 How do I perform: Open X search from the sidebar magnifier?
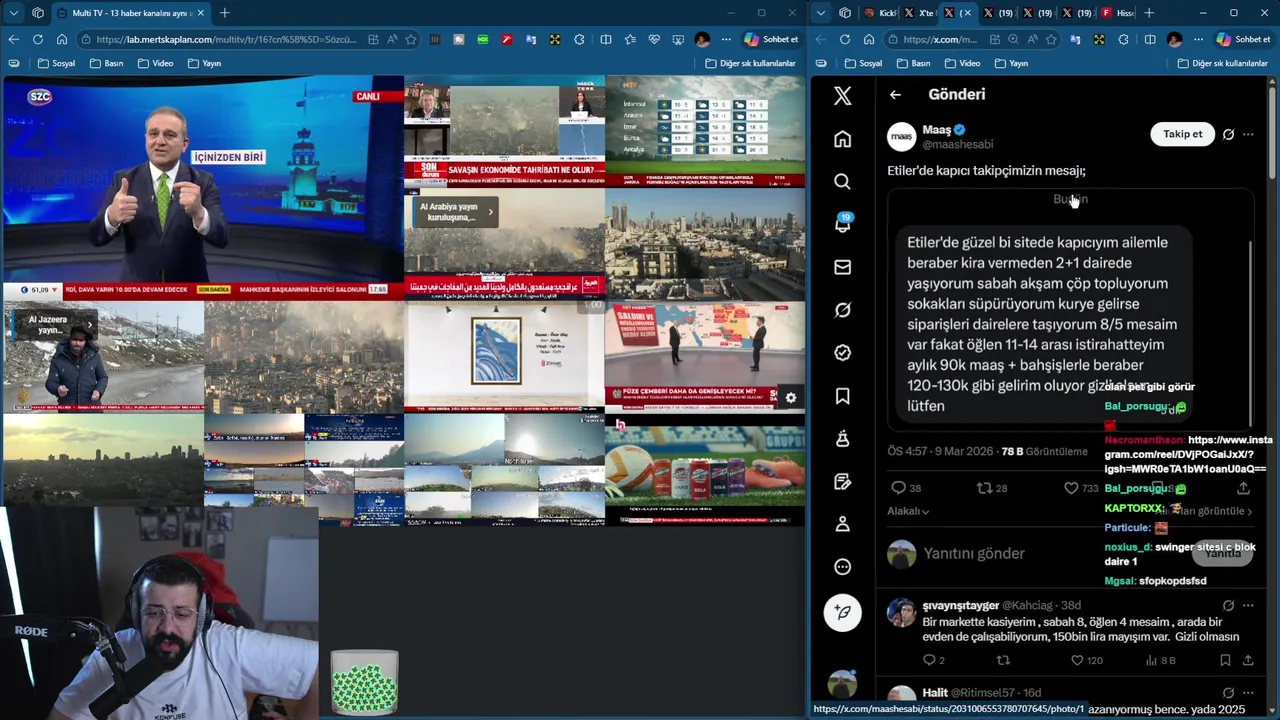842,181
